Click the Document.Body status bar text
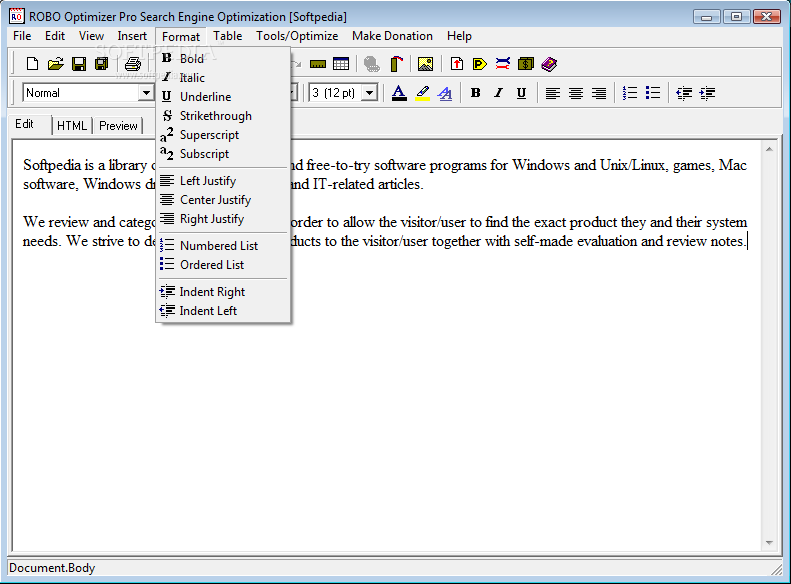Screen dimensions: 791x584 [52, 568]
